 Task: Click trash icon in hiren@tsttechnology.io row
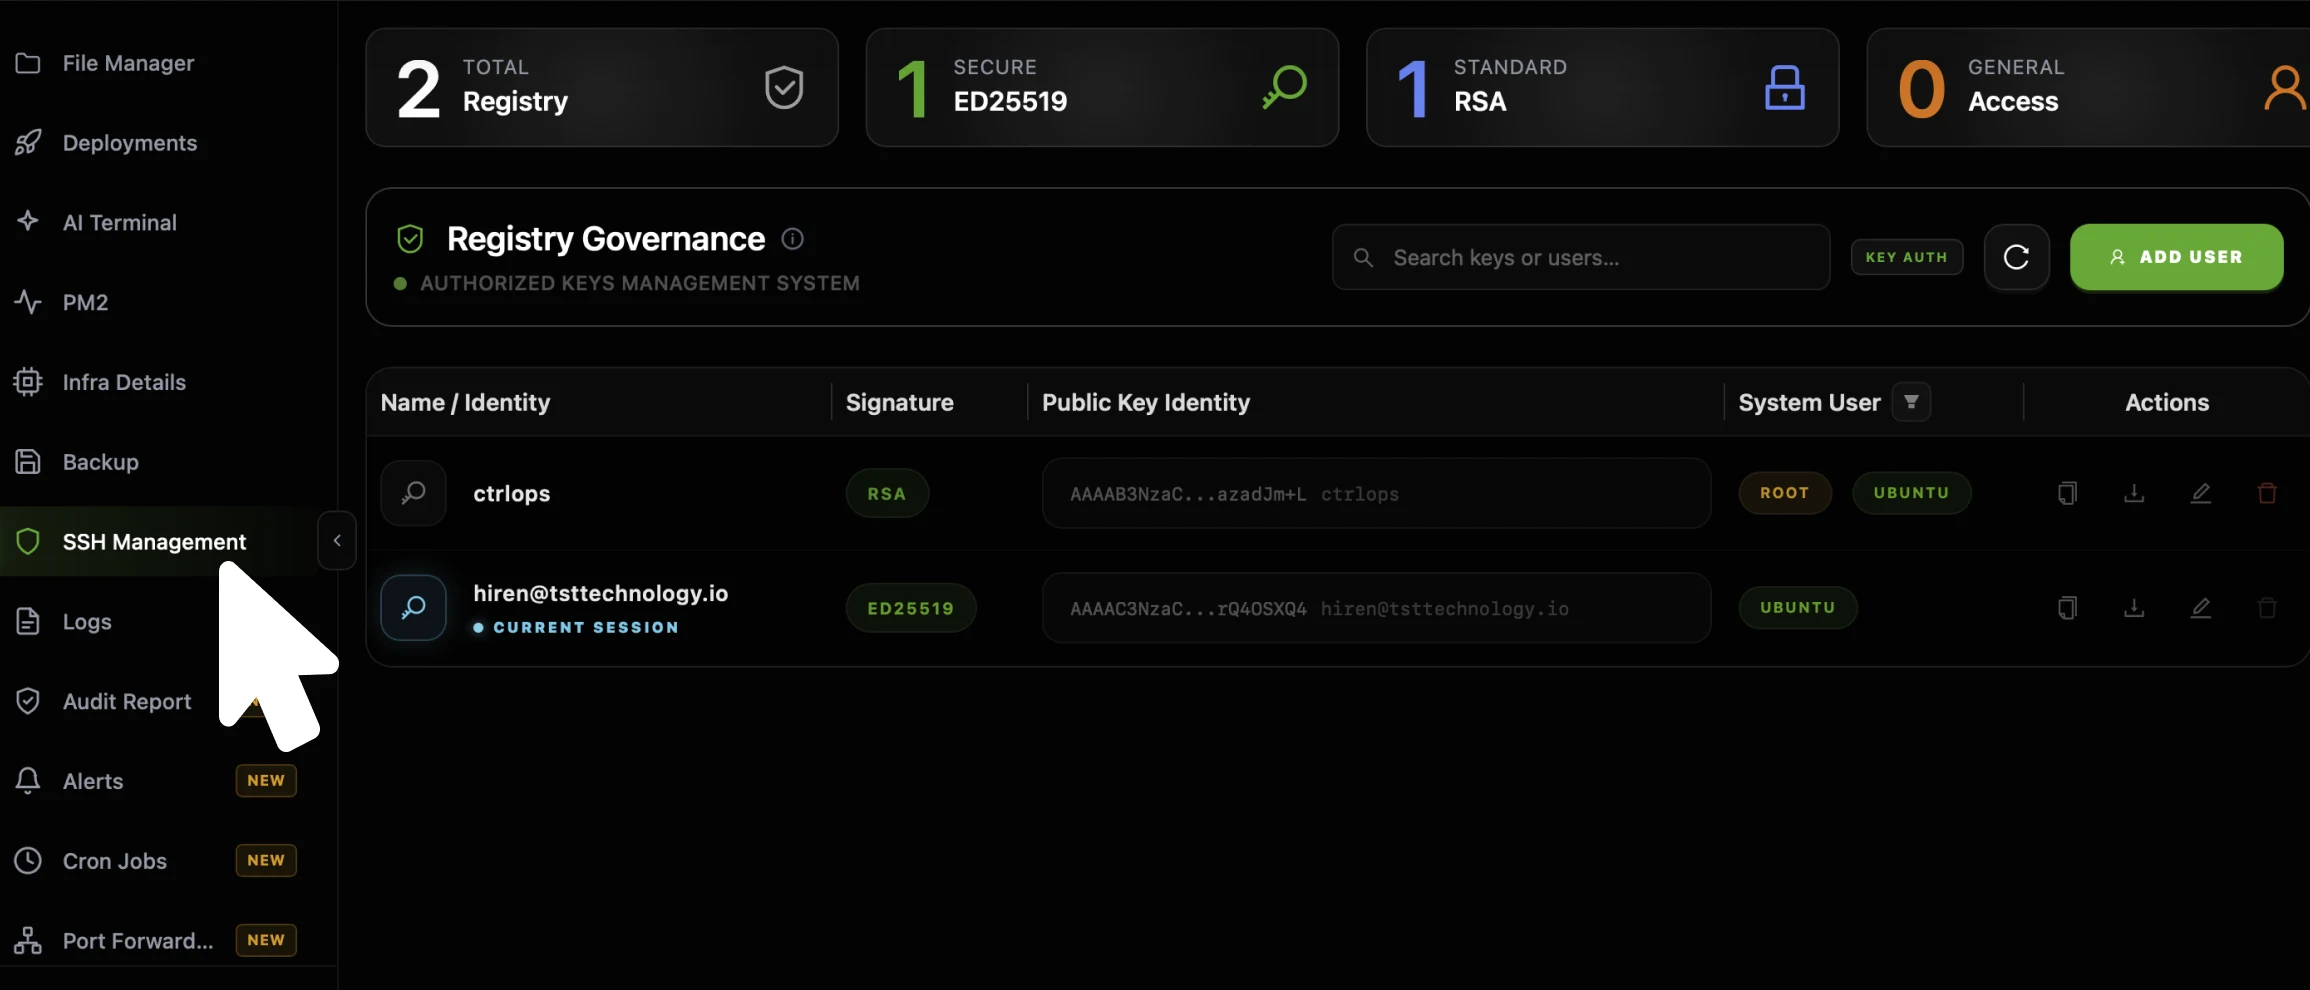2267,607
